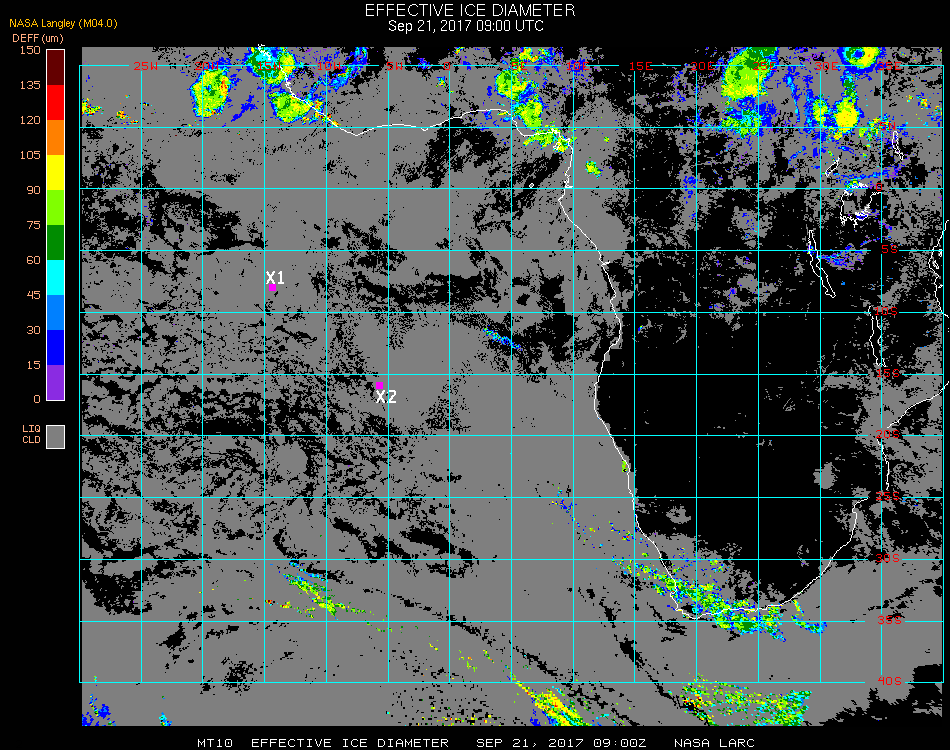Click the dark red 135-150 colorbar segment
The width and height of the screenshot is (950, 750).
pyautogui.click(x=56, y=67)
